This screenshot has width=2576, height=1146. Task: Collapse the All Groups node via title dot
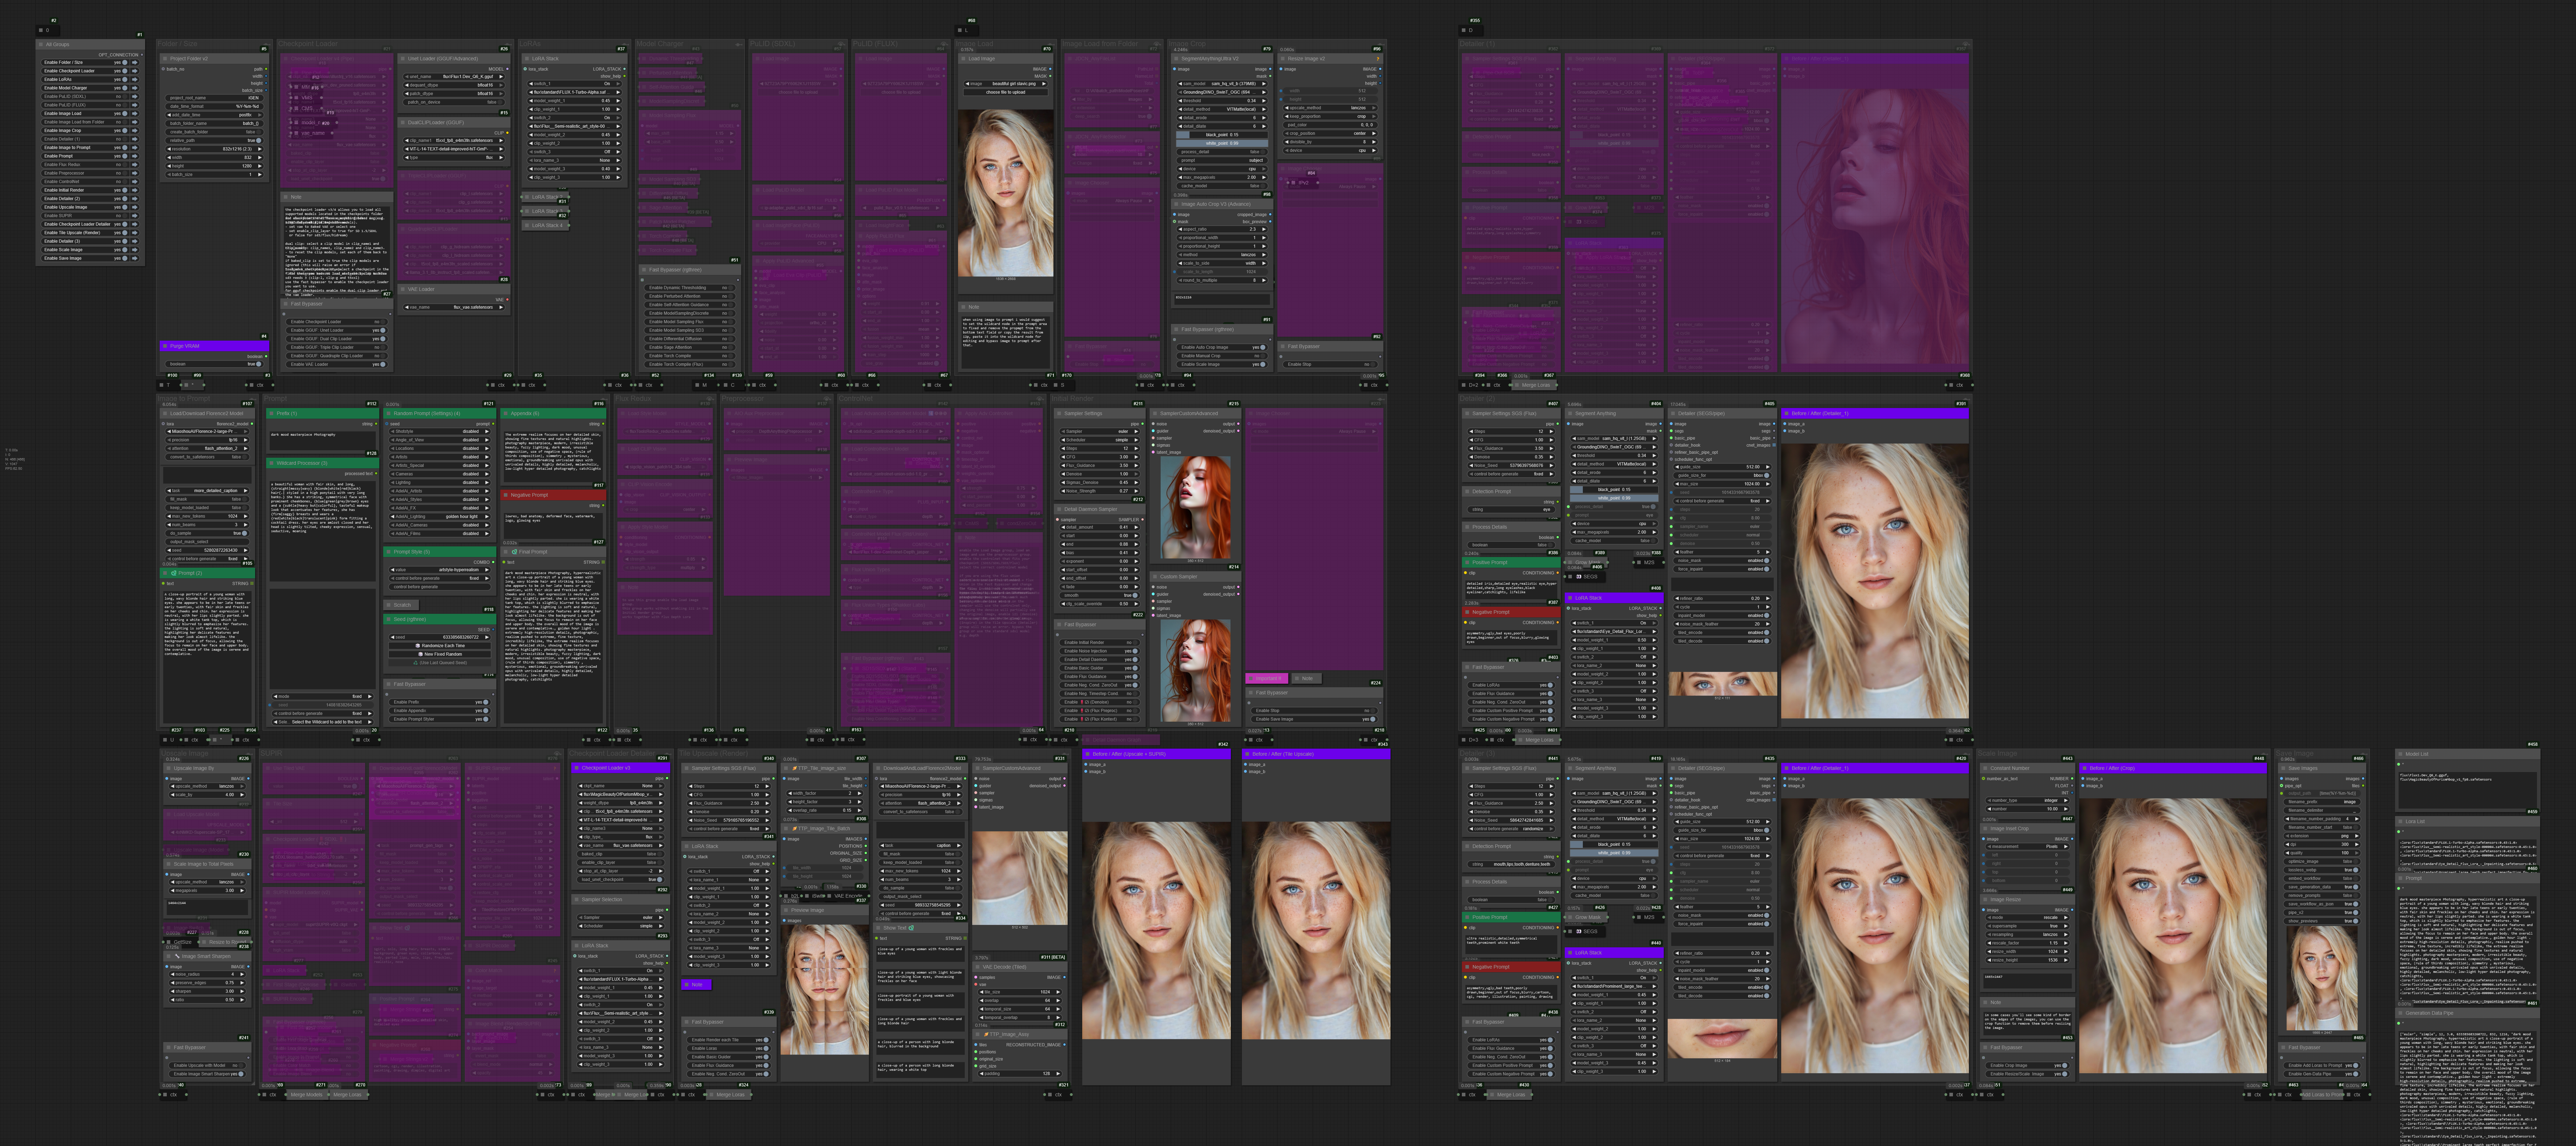[41, 44]
